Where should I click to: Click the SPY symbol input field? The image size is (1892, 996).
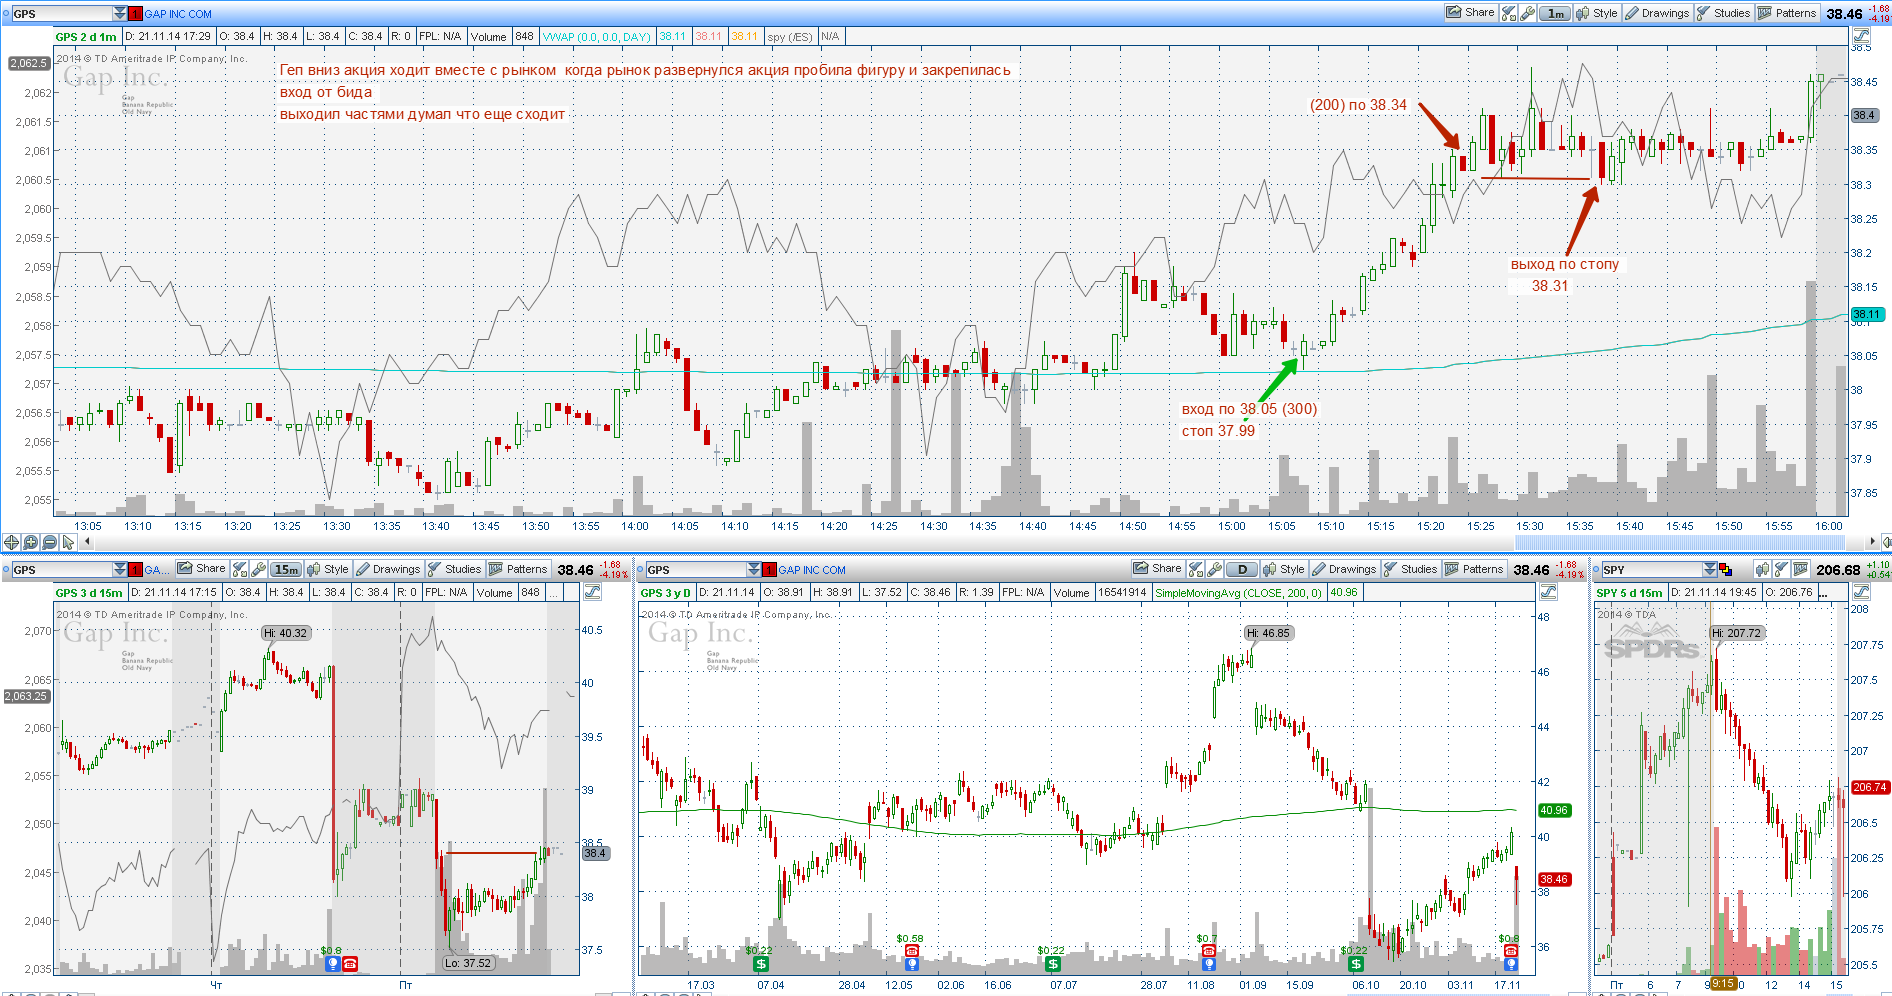click(1651, 569)
